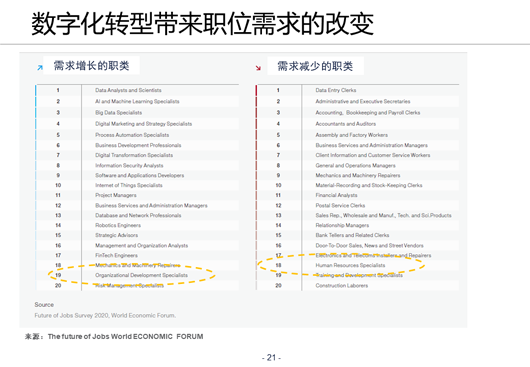Select the 需求增长的职类 heading
The height and width of the screenshot is (367, 530).
pos(91,66)
